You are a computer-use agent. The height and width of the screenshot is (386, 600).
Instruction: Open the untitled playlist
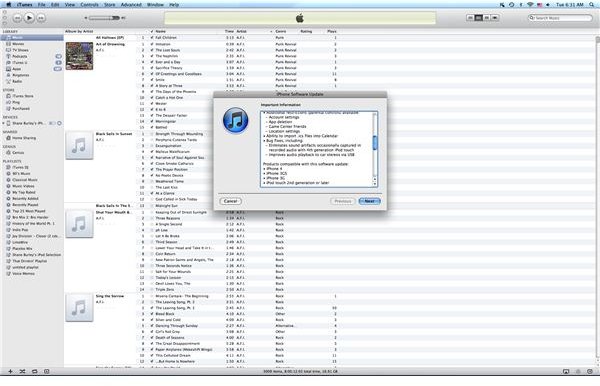32,267
